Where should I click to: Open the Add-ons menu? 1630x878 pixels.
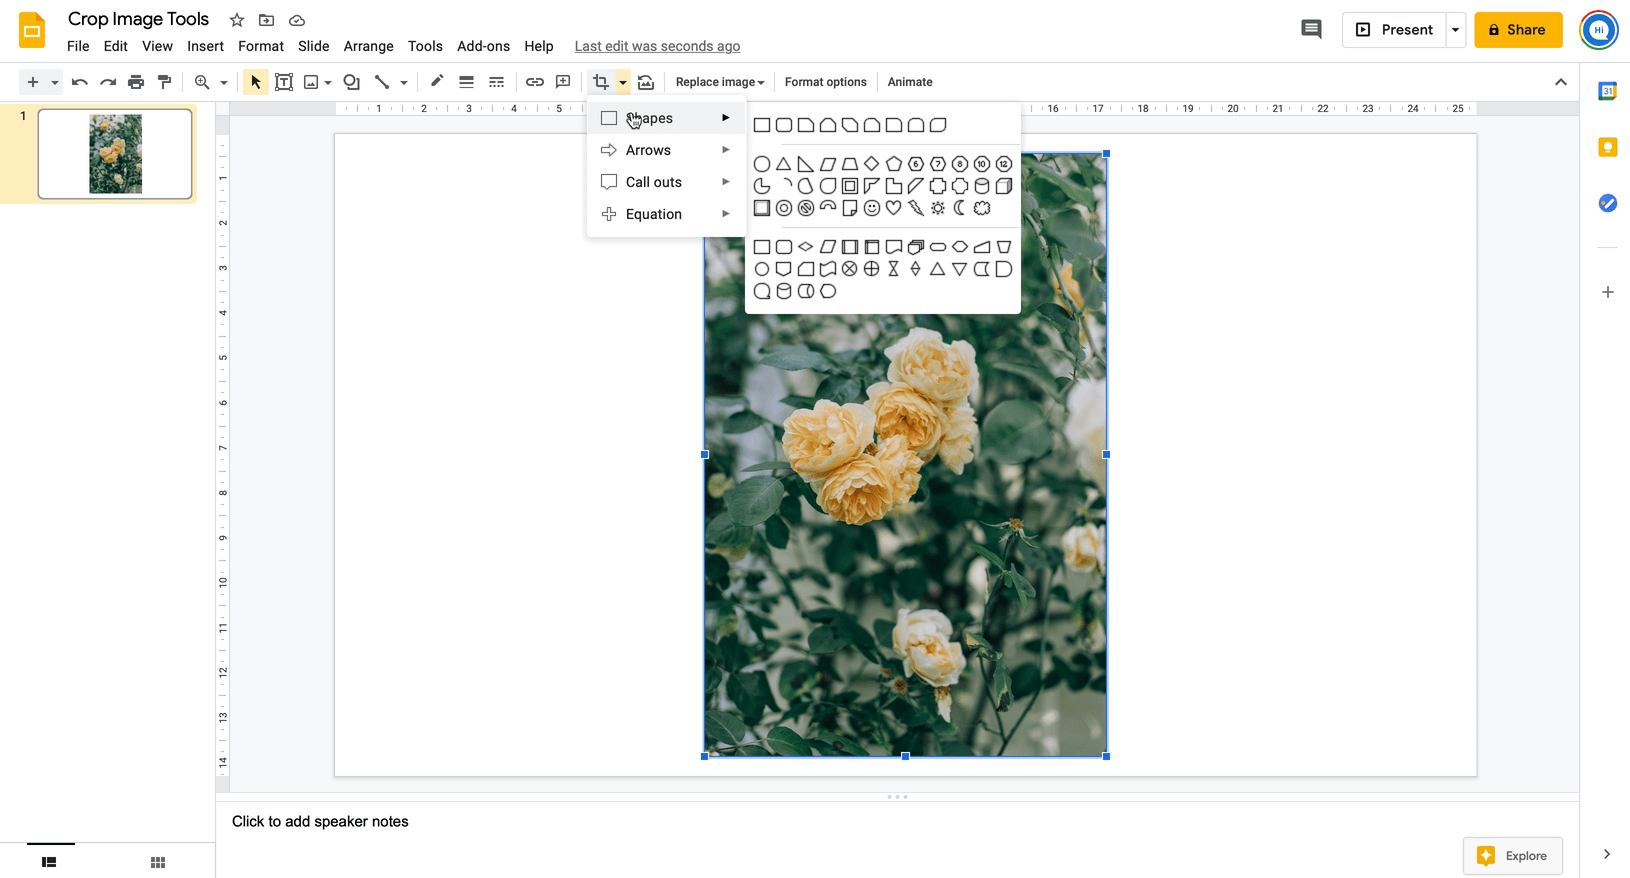click(x=483, y=46)
